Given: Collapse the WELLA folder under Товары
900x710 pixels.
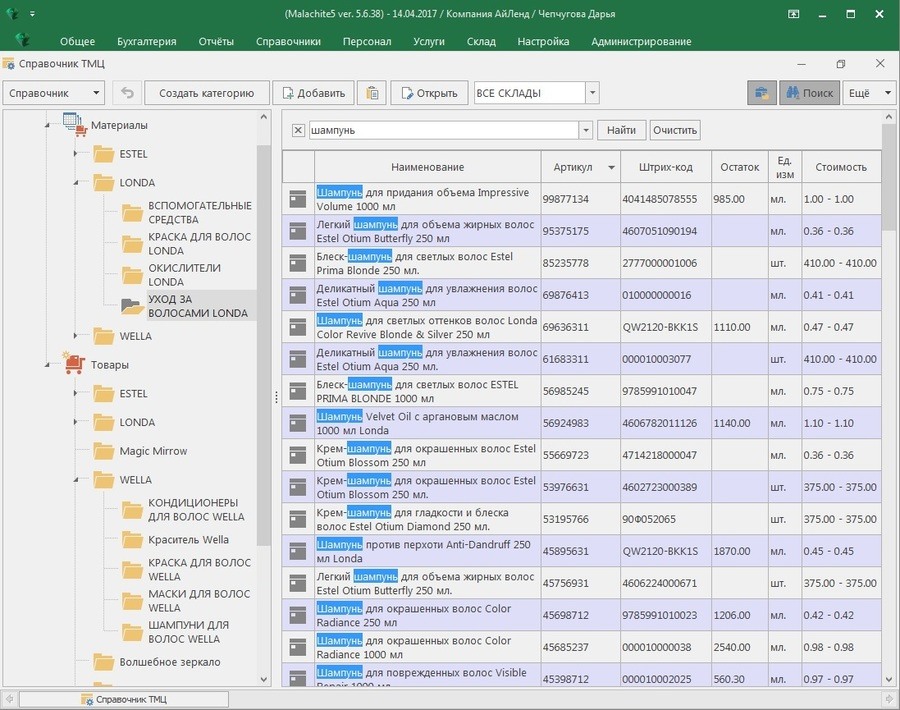Looking at the screenshot, I should (x=76, y=479).
